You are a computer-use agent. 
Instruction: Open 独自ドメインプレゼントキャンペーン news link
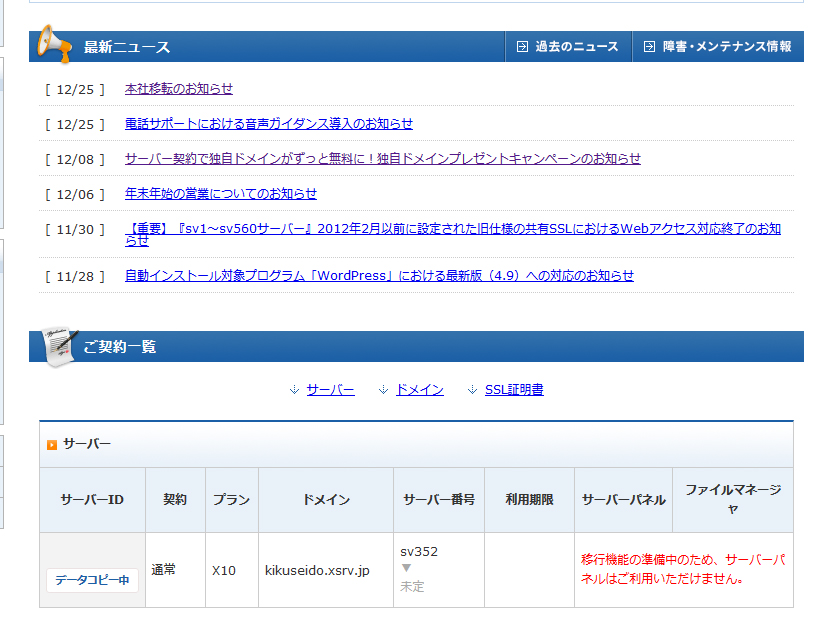coord(382,159)
